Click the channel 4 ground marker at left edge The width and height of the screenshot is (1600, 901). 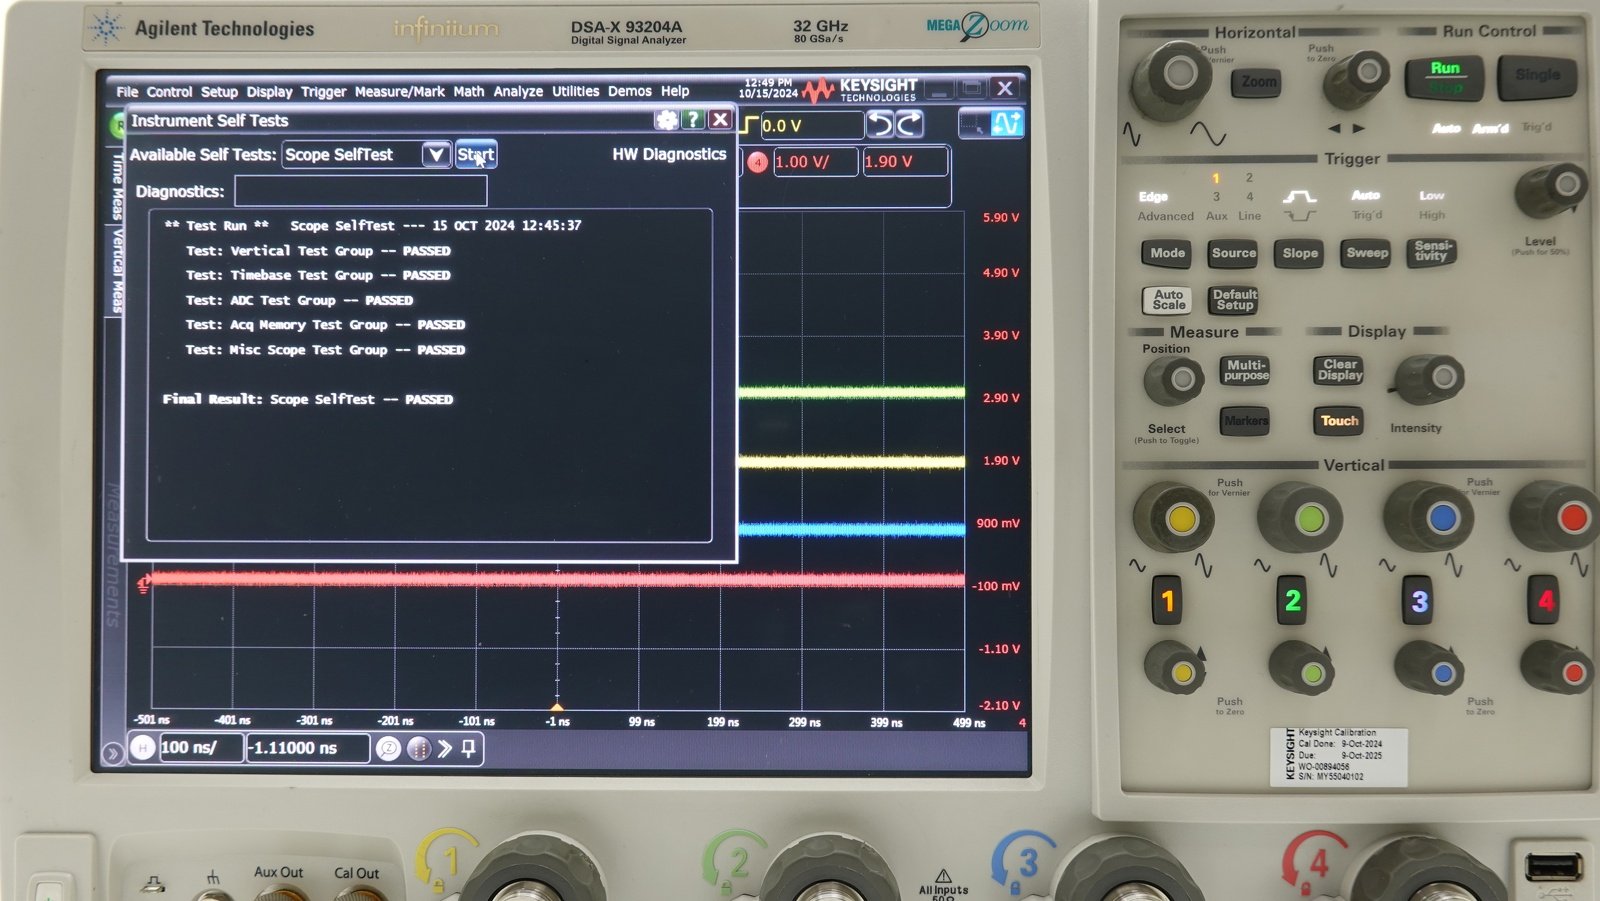click(143, 584)
